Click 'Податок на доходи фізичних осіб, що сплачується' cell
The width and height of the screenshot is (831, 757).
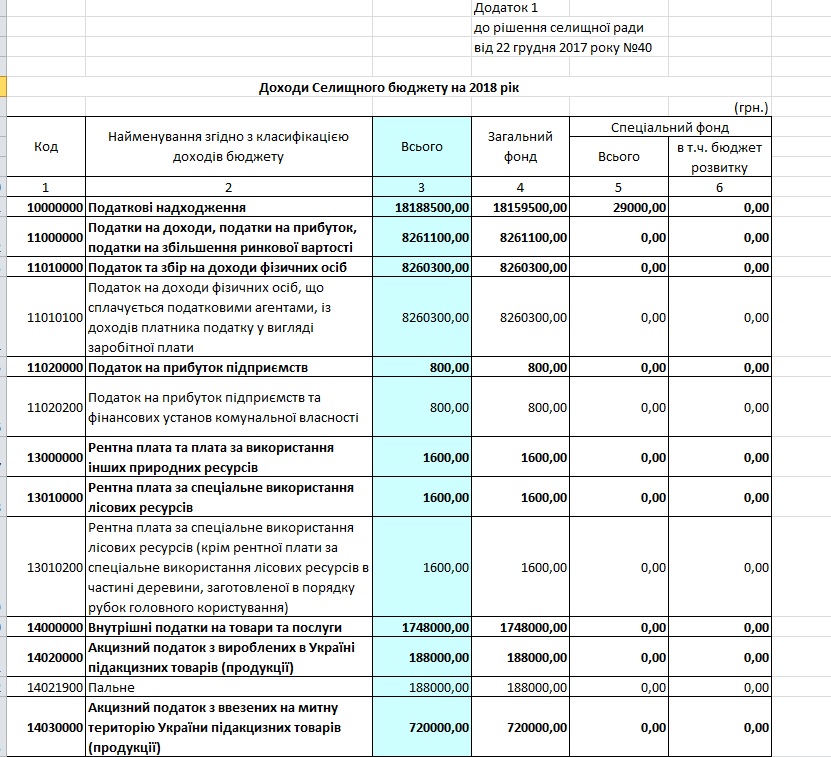[228, 317]
